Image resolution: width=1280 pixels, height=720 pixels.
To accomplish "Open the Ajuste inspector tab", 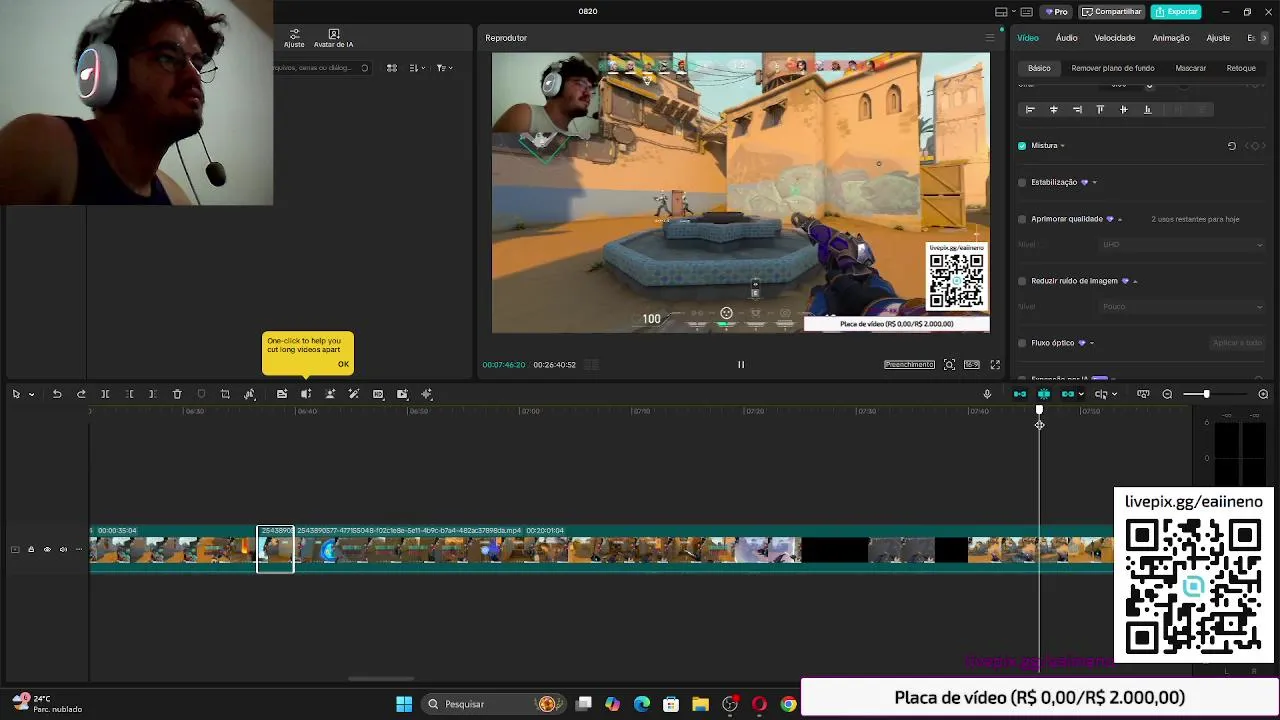I will [x=1218, y=38].
